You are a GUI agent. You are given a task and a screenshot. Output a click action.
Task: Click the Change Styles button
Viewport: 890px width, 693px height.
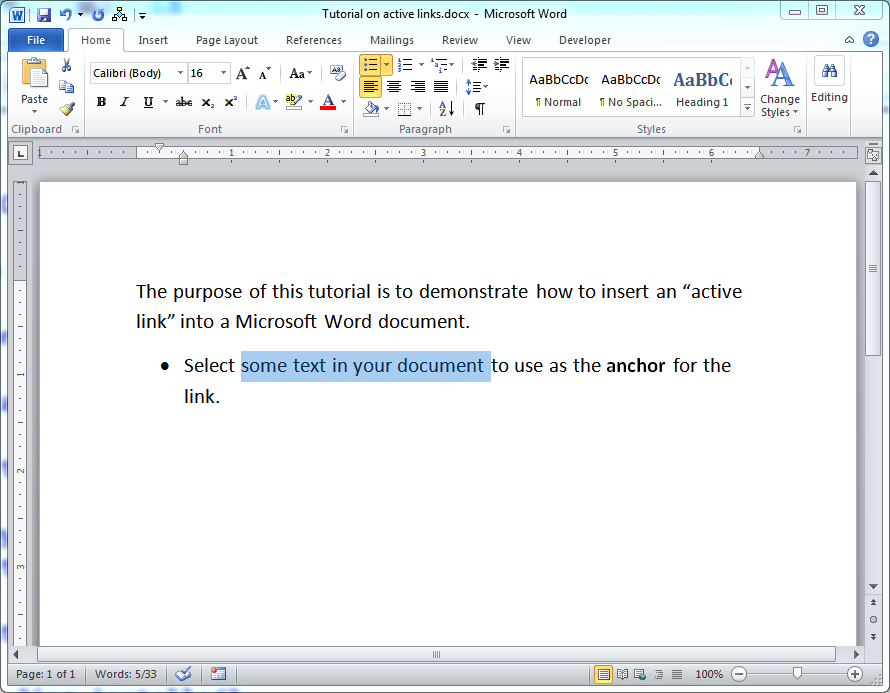point(779,88)
